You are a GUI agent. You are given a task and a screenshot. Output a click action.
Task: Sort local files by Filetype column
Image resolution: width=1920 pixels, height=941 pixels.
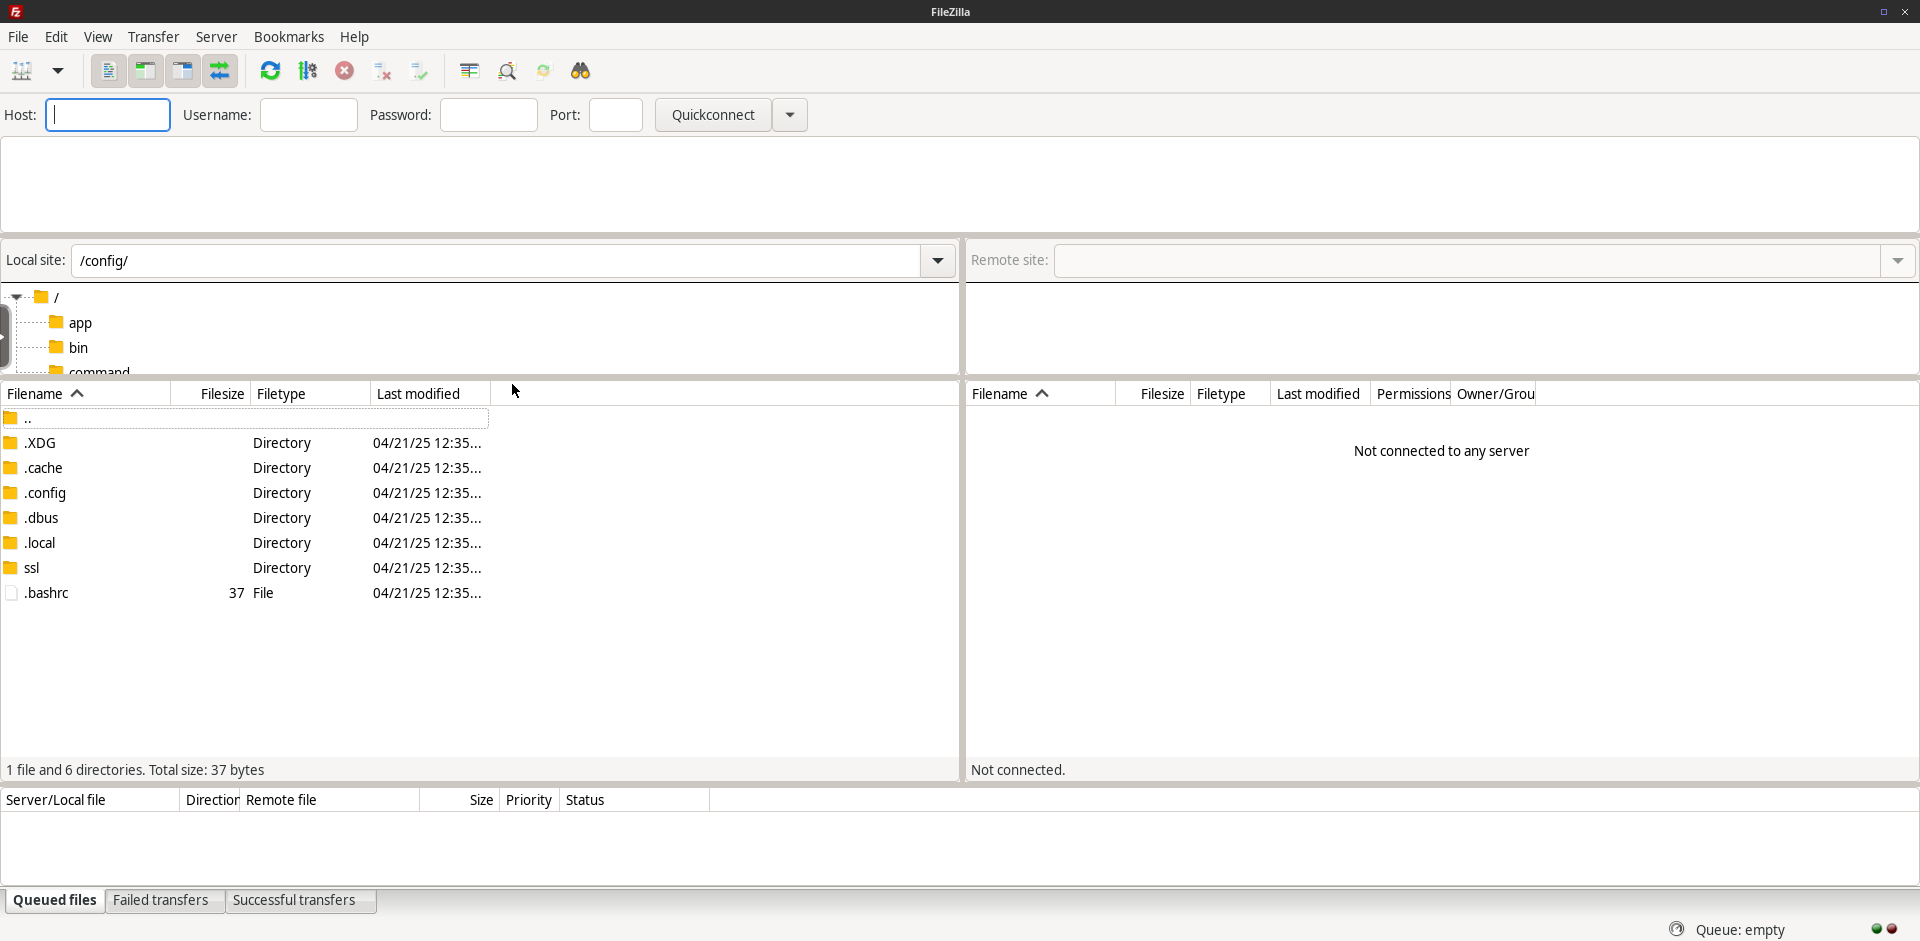click(x=311, y=394)
